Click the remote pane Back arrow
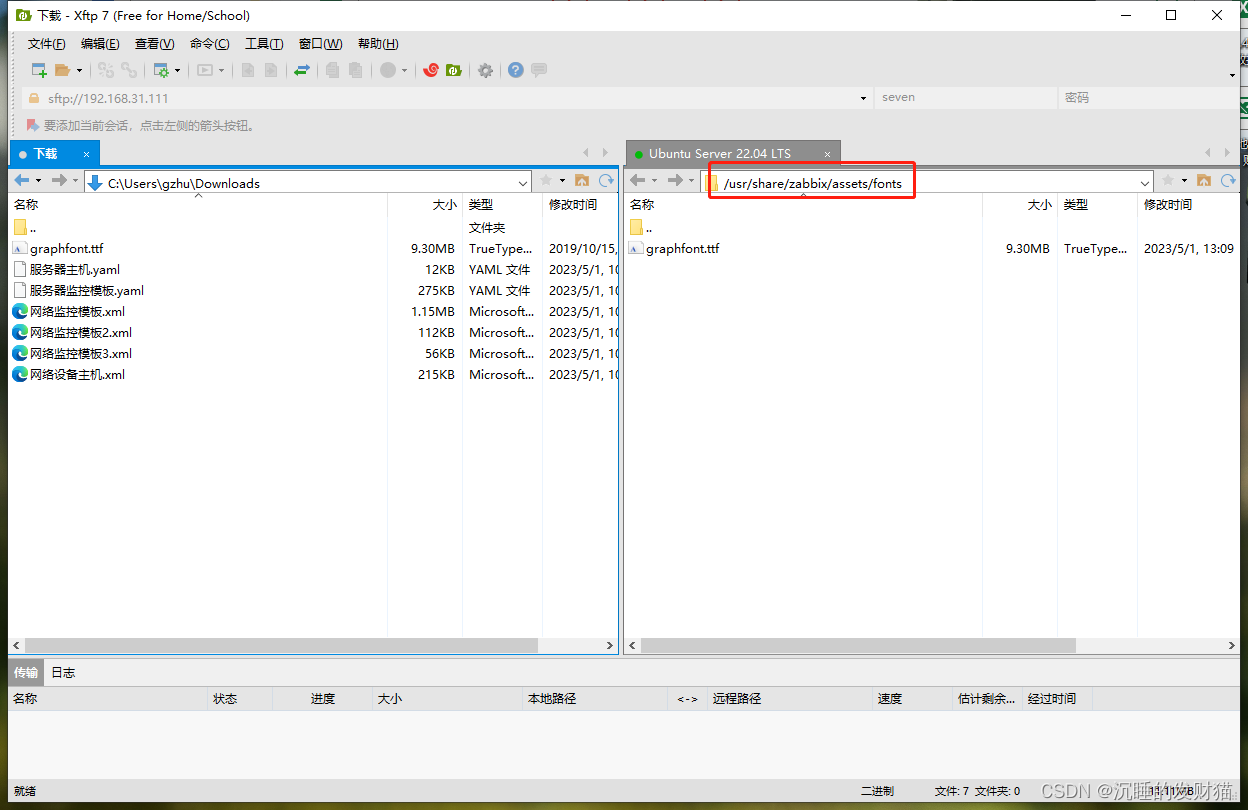 click(637, 181)
